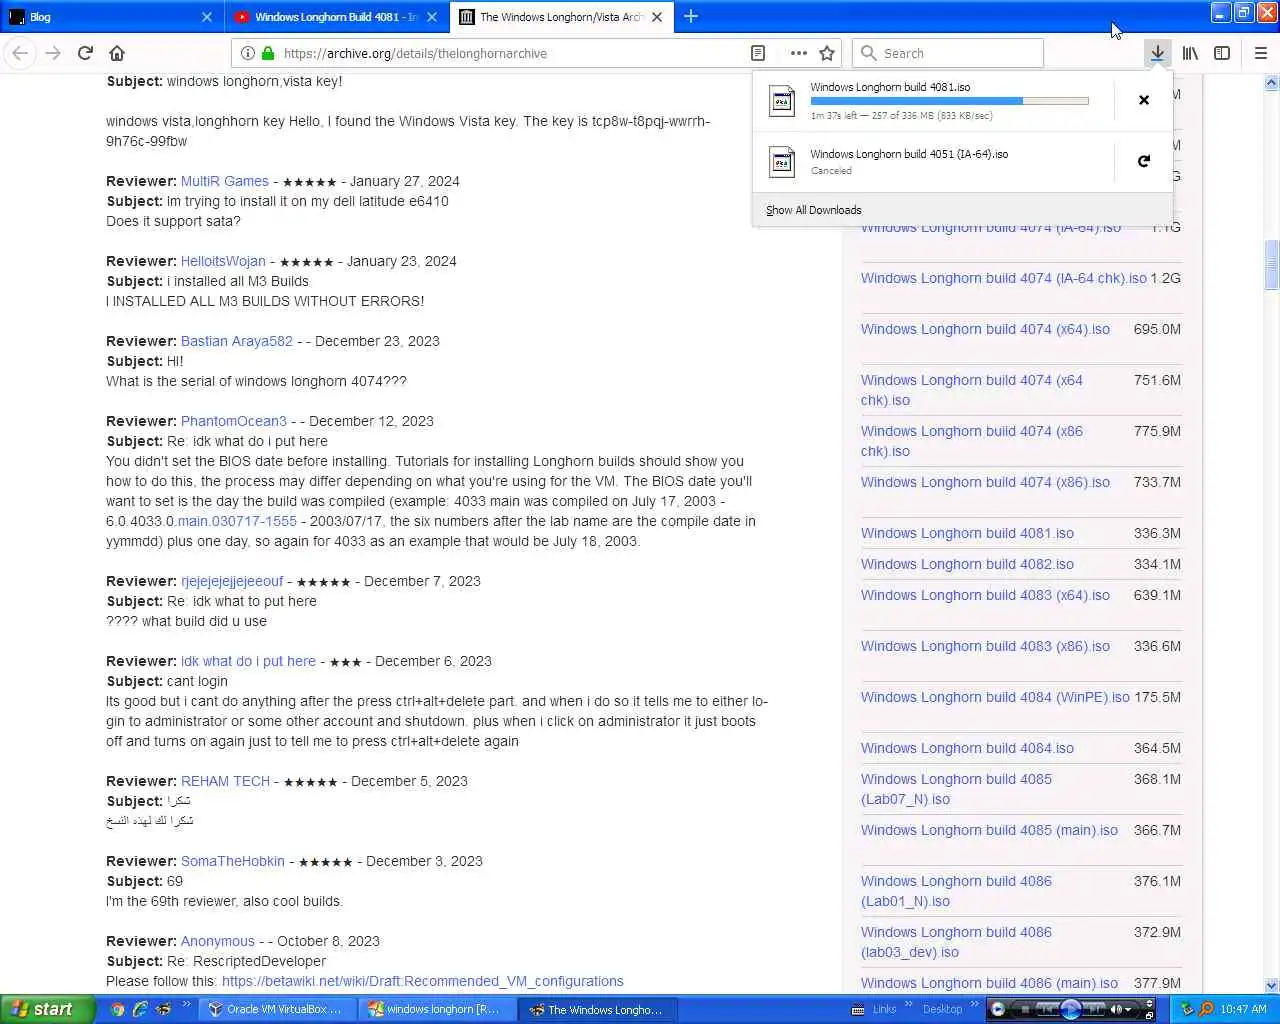Select The Windows Longhorn/Vista Archive tab

pos(562,17)
